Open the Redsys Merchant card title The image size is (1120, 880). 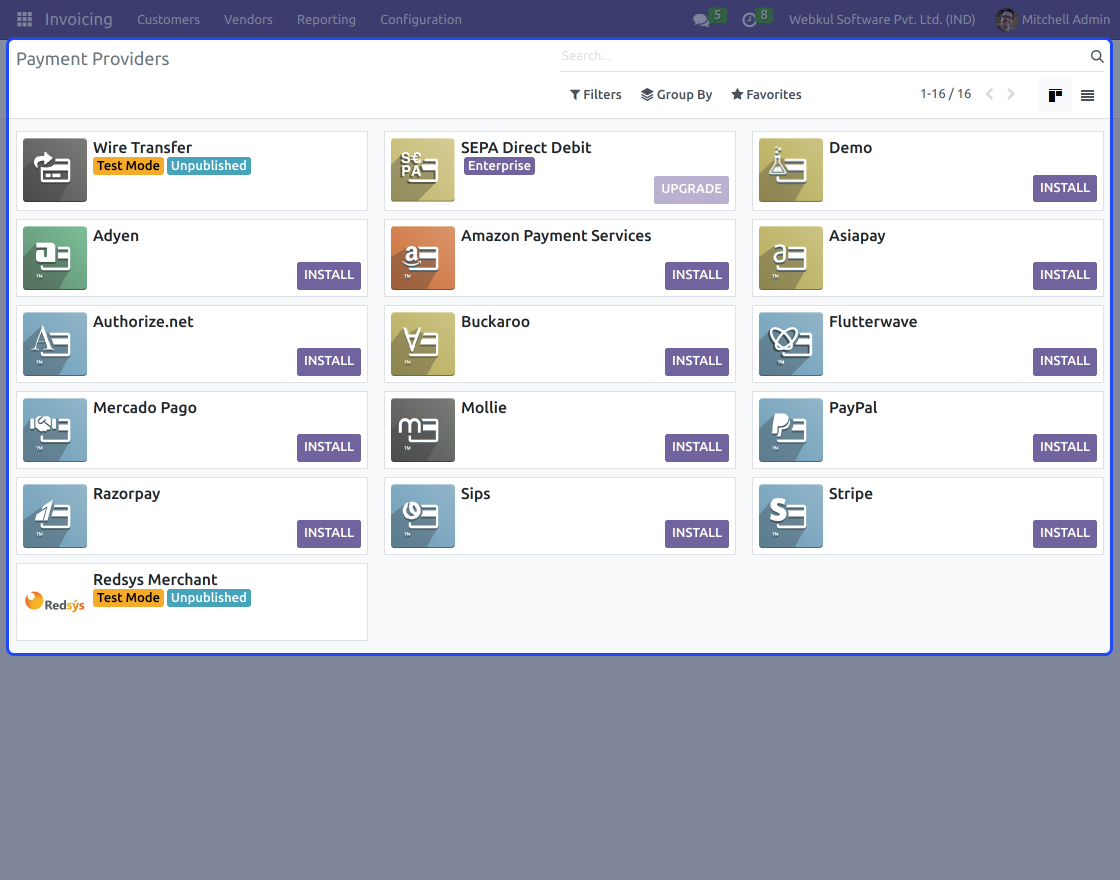pos(155,579)
